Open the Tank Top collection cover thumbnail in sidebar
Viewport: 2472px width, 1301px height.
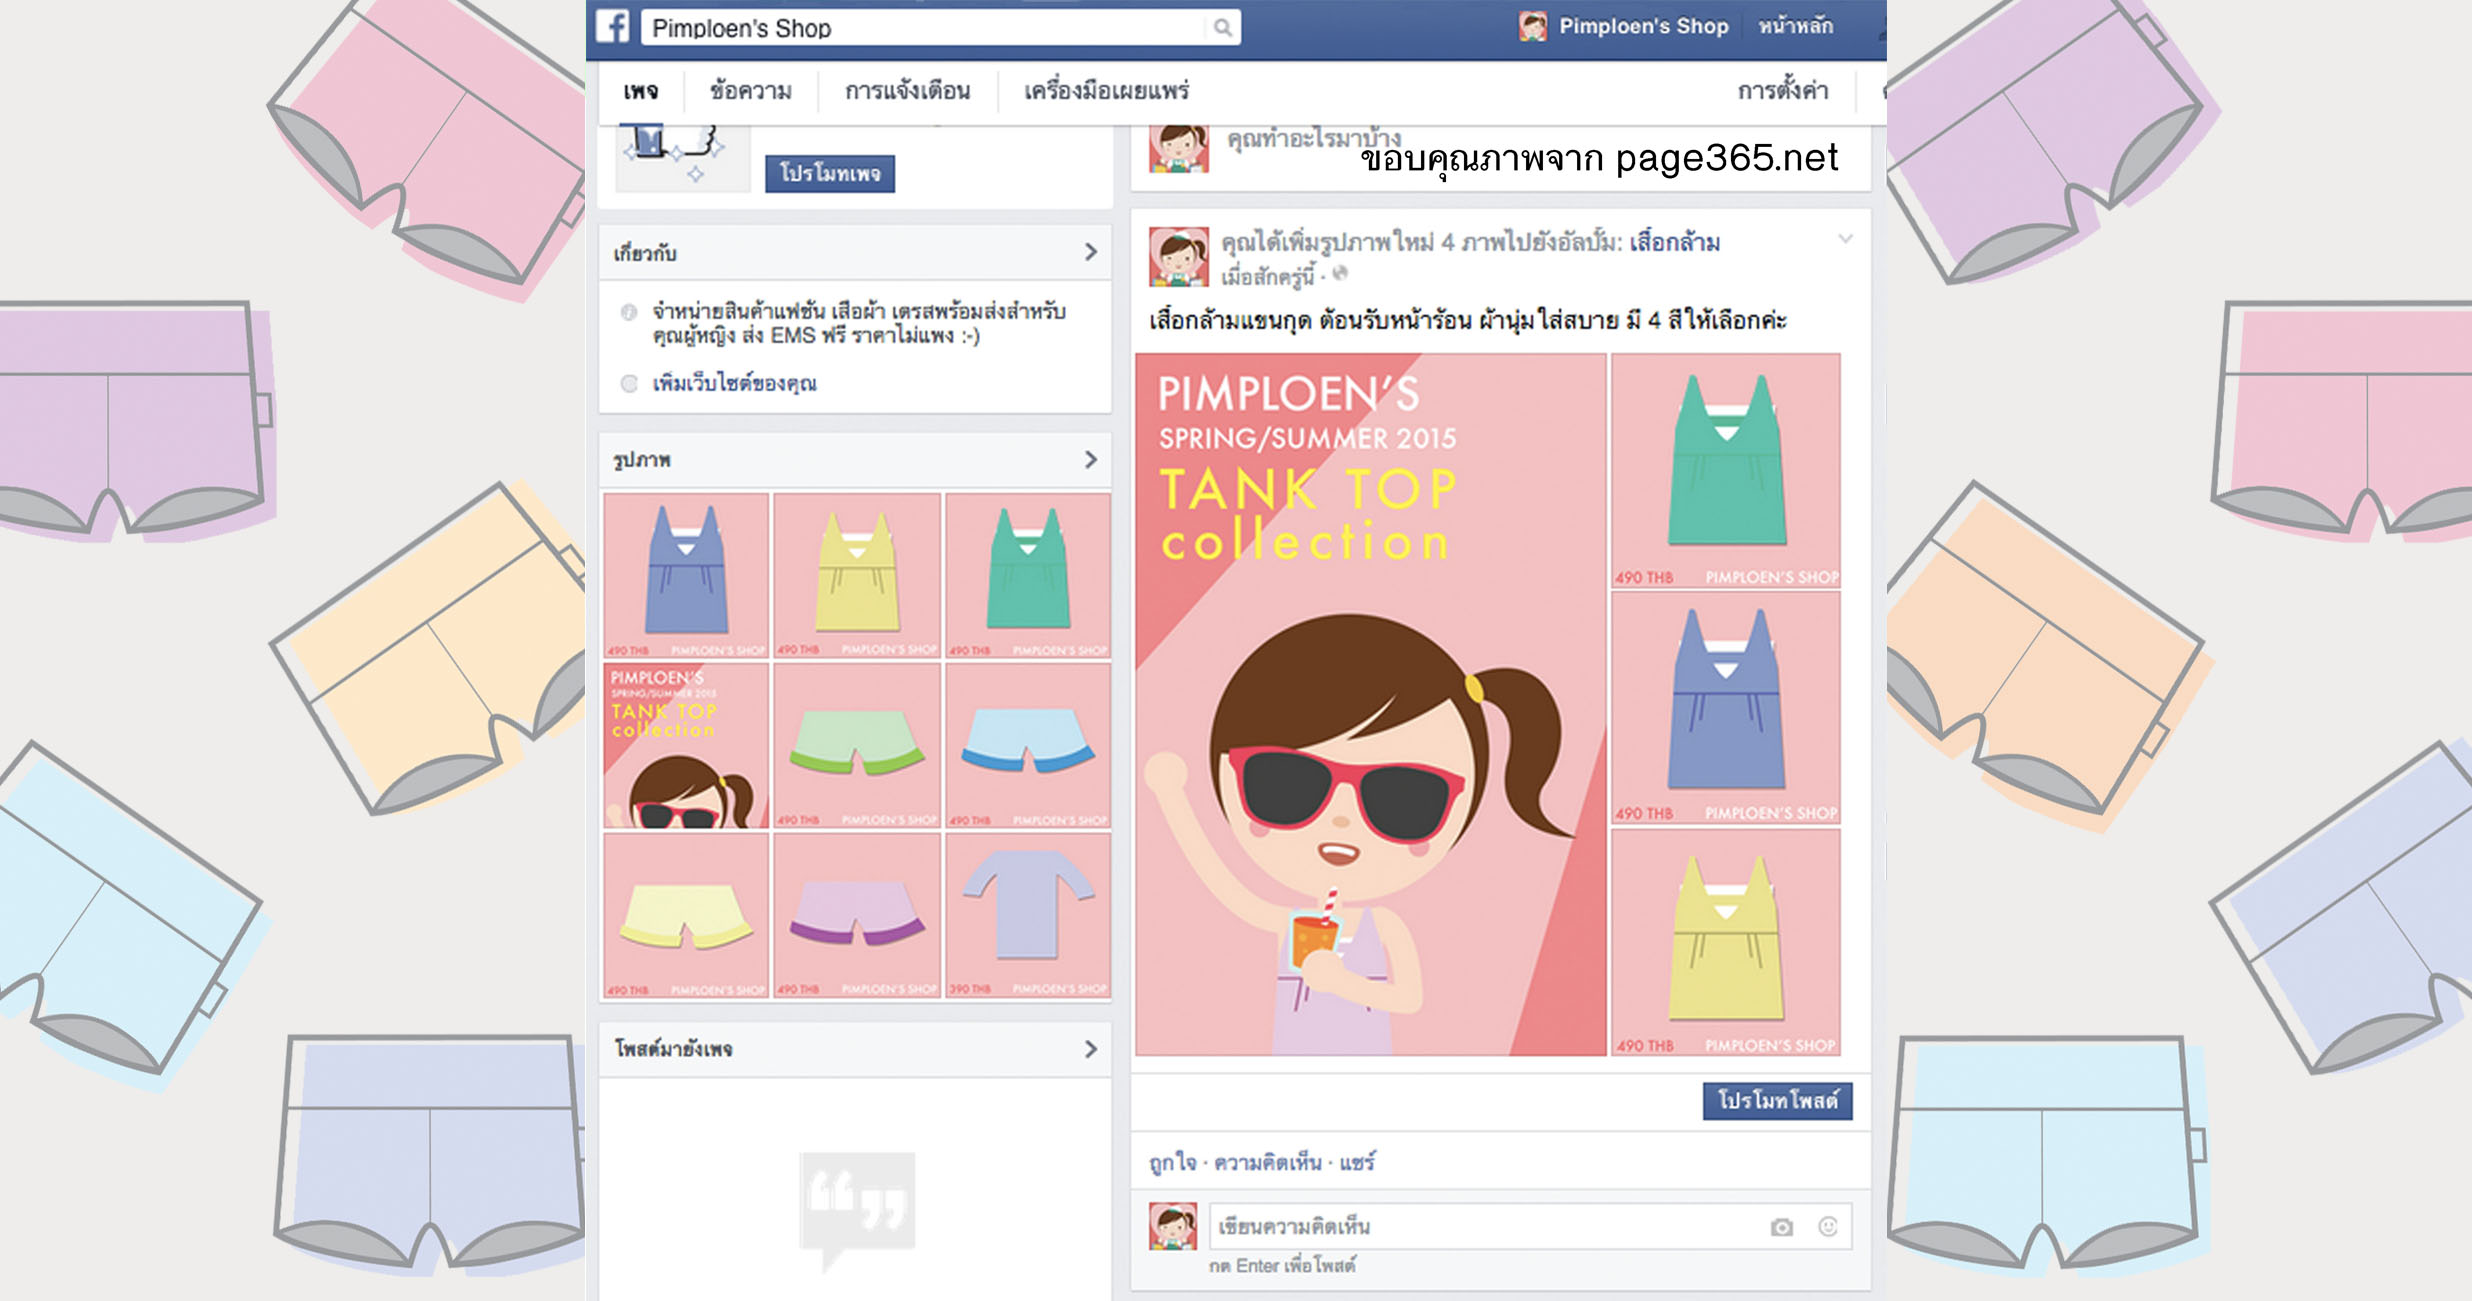[x=686, y=746]
